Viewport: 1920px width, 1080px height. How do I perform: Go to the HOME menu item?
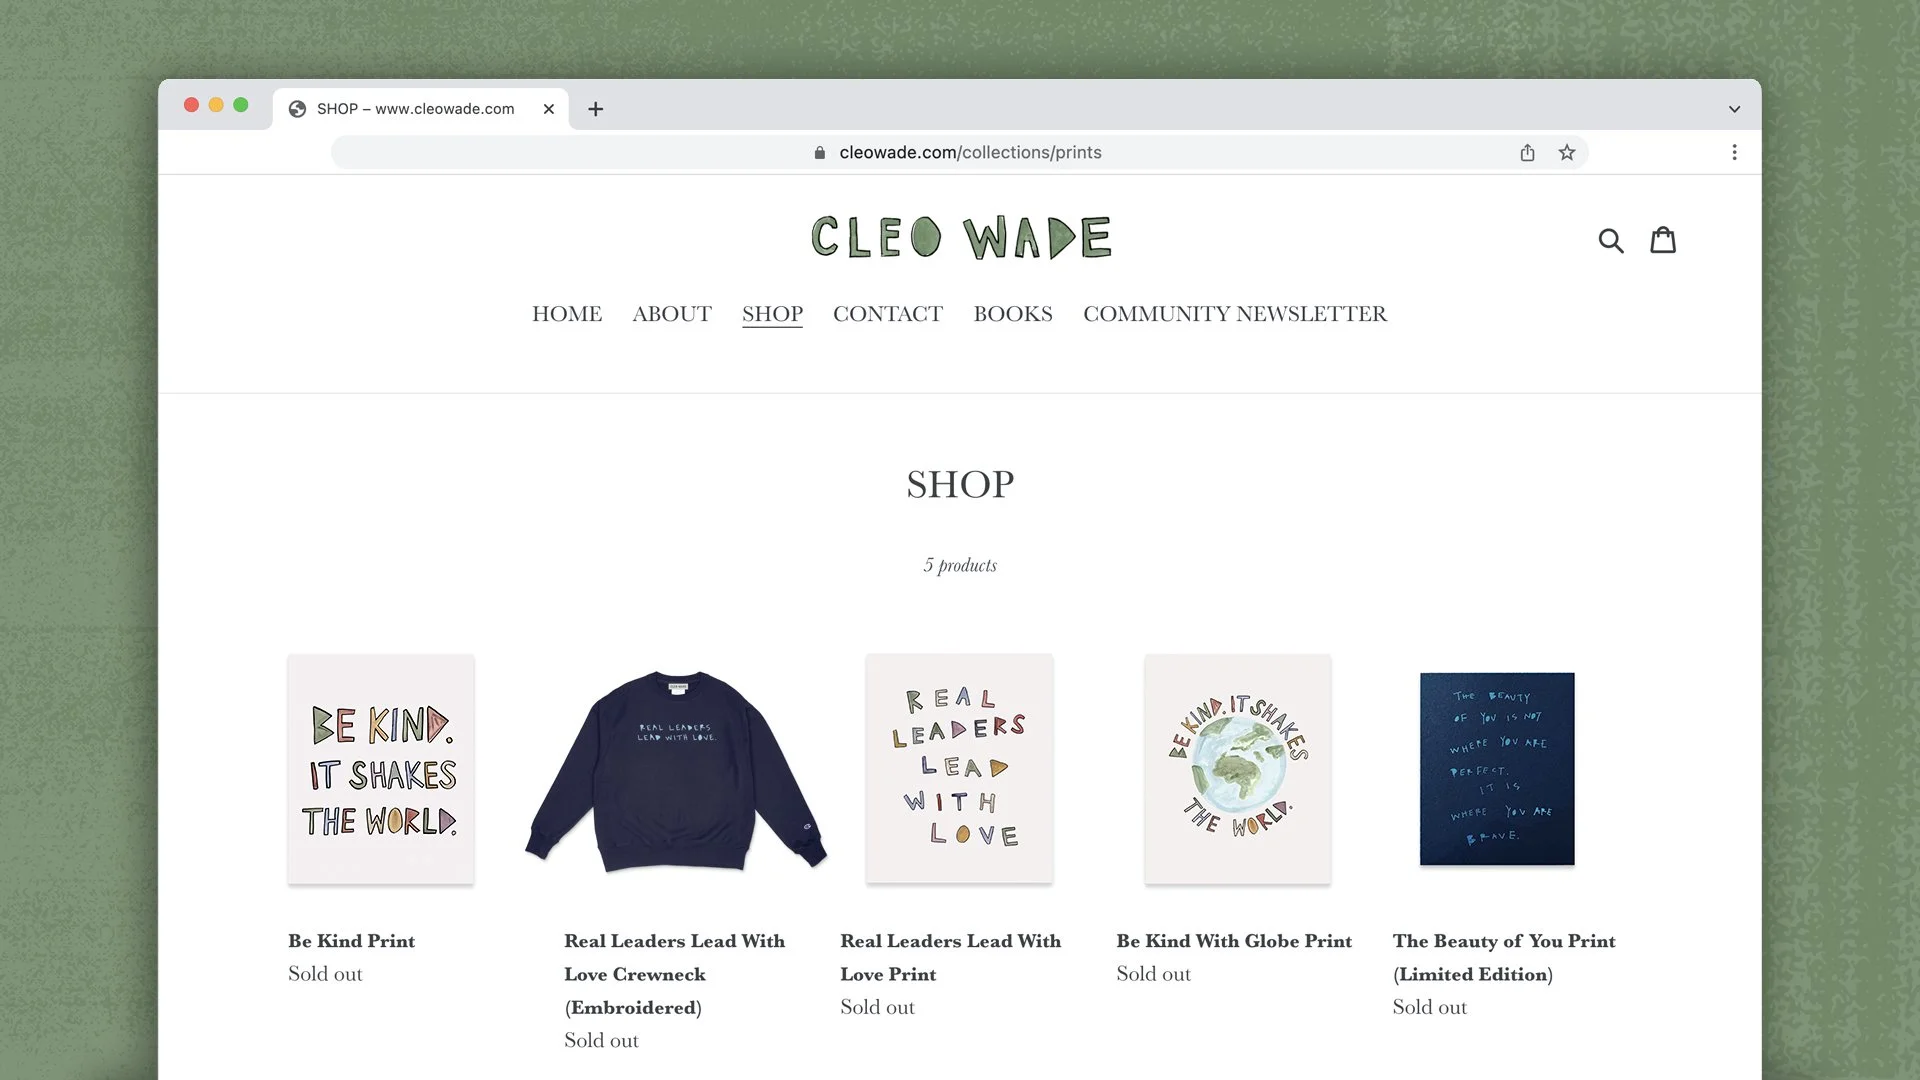point(566,314)
